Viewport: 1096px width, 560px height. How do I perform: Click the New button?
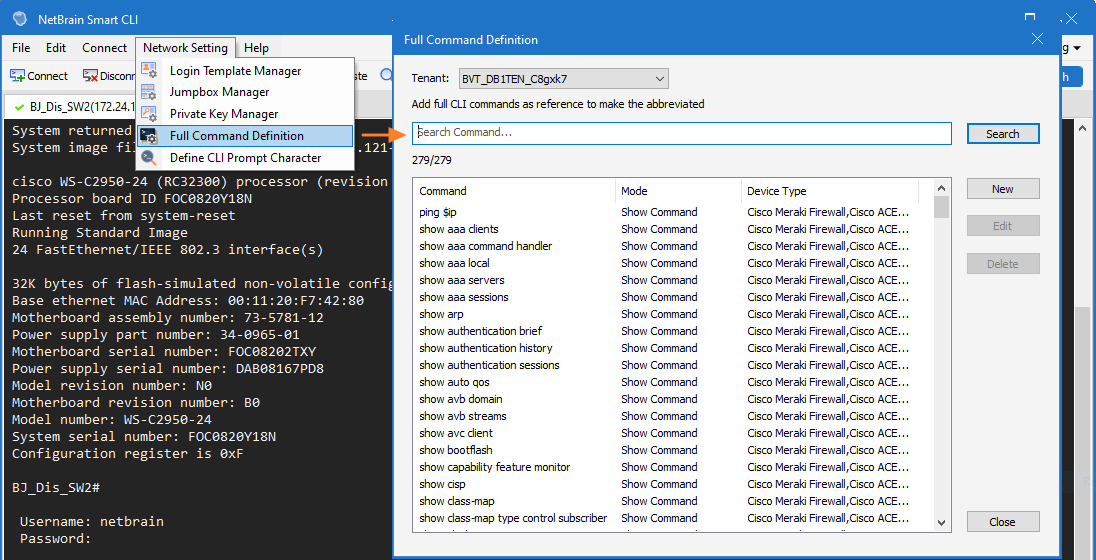(x=1003, y=189)
